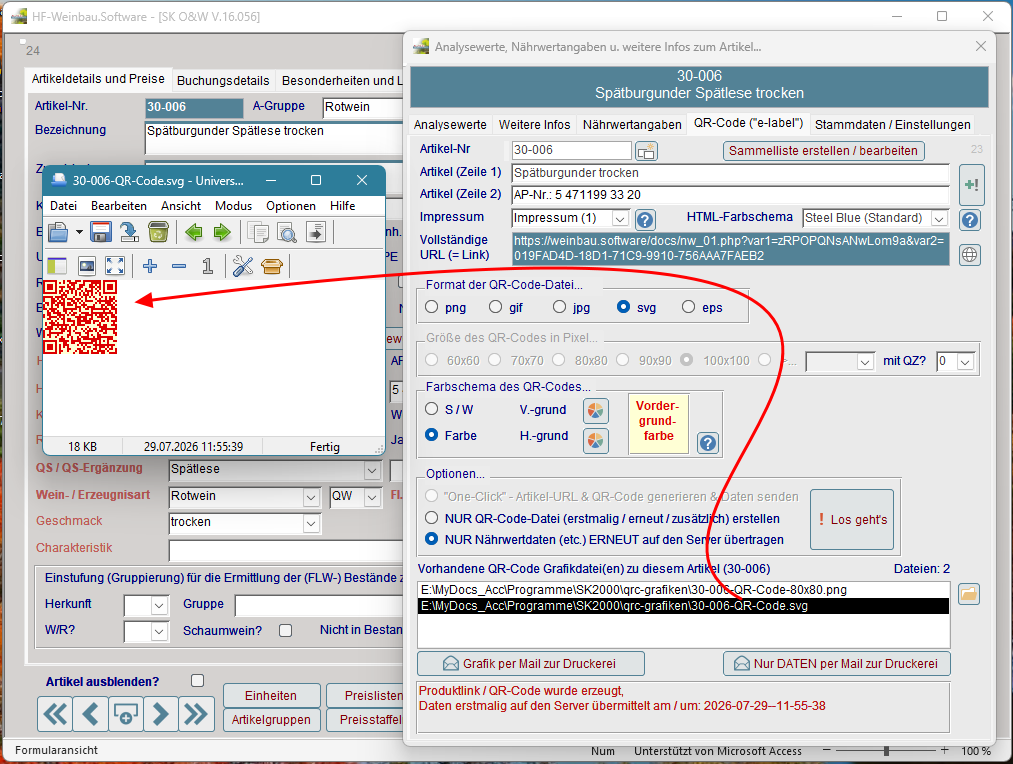Open folder icon next to QR-Code file list
Viewport: 1013px width, 764px height.
point(968,594)
